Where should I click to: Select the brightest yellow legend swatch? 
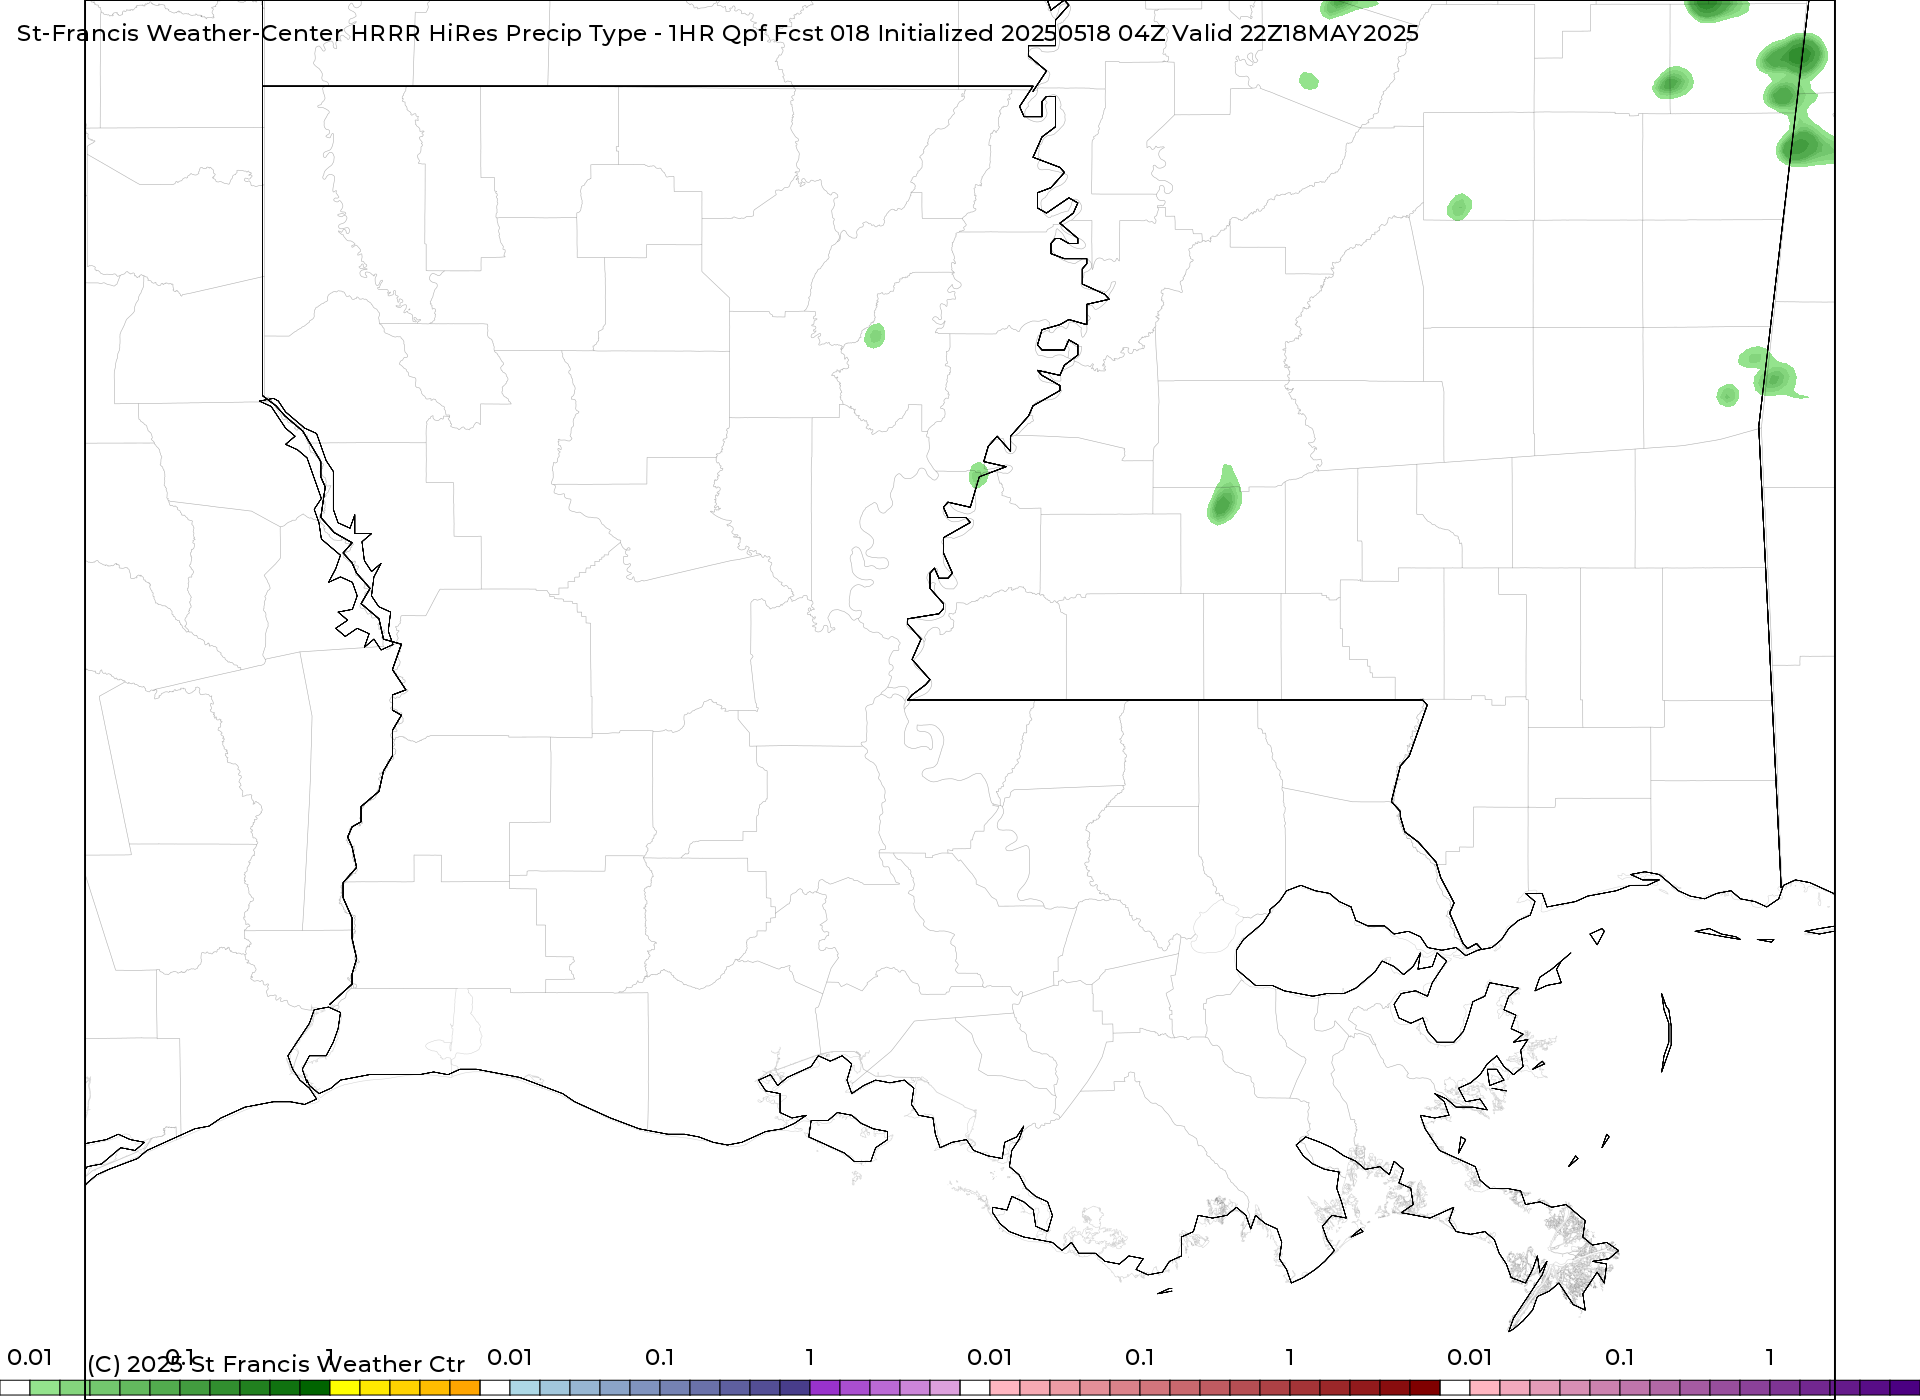point(345,1388)
